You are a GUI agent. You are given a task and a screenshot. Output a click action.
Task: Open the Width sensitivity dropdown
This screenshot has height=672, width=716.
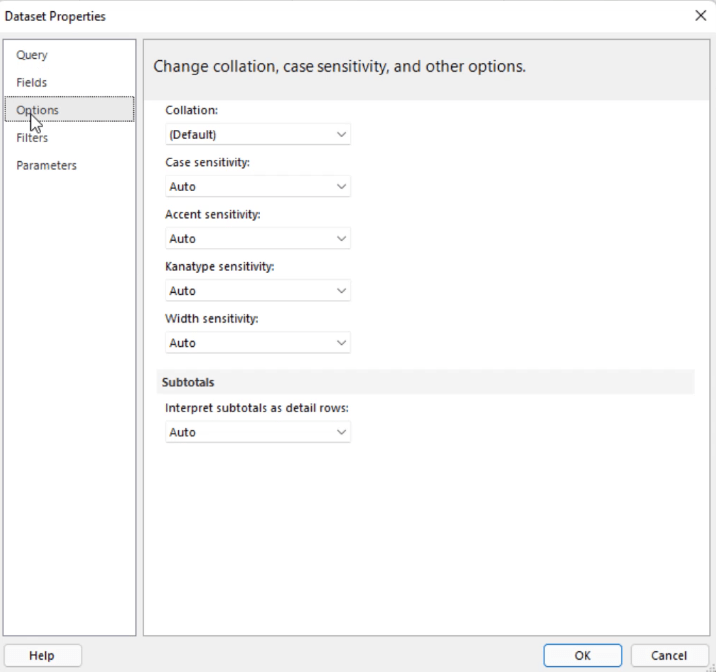tap(258, 343)
